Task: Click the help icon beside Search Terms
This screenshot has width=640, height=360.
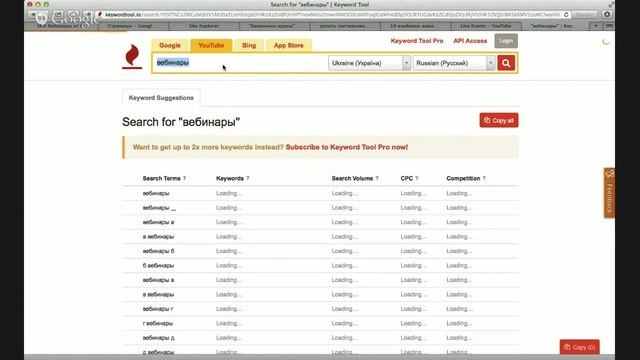Action: 184,178
